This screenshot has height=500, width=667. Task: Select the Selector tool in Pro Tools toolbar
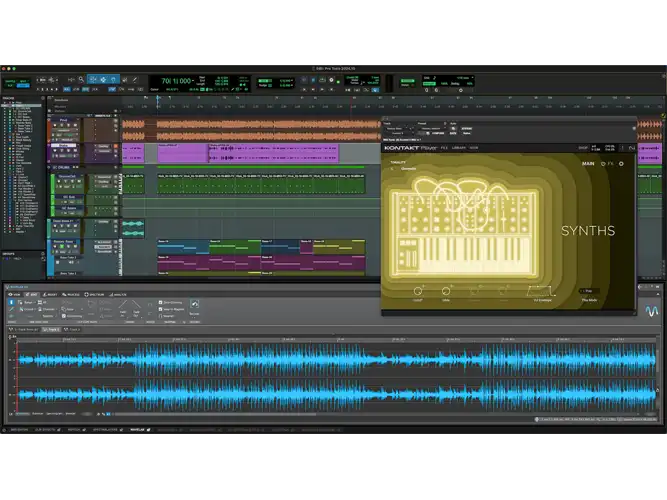point(103,80)
